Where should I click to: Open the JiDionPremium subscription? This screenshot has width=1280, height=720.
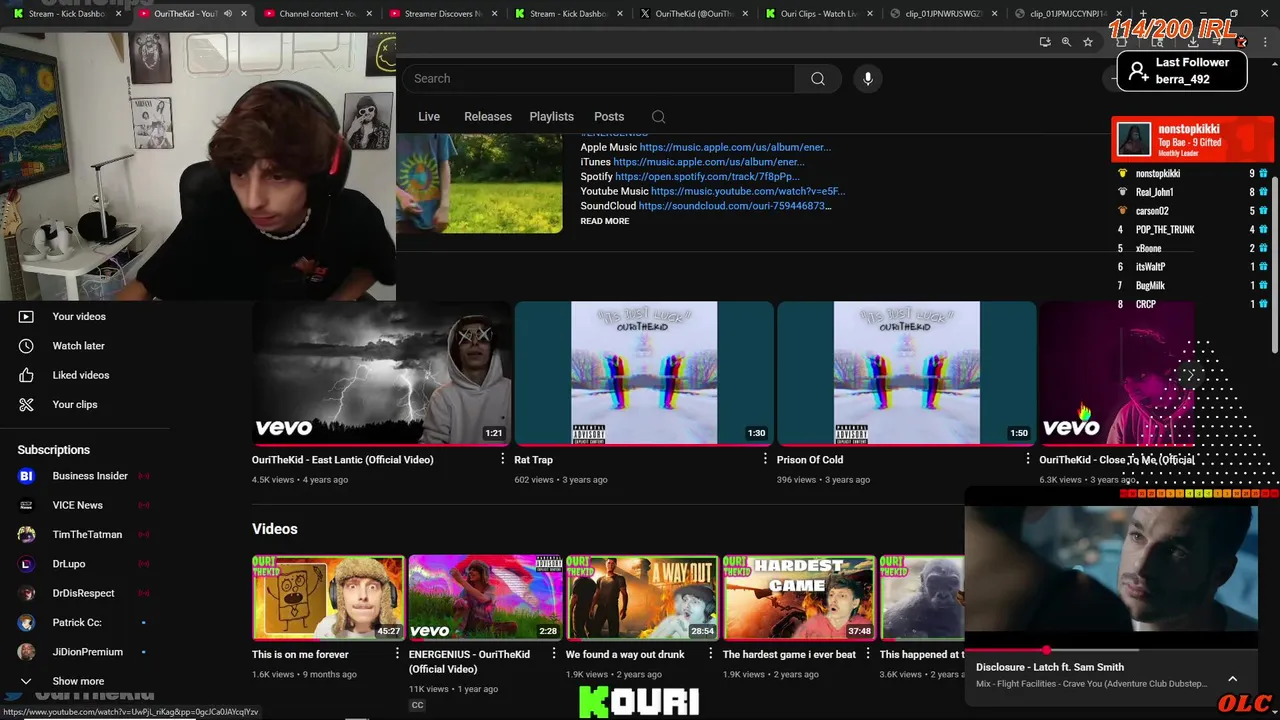point(87,651)
